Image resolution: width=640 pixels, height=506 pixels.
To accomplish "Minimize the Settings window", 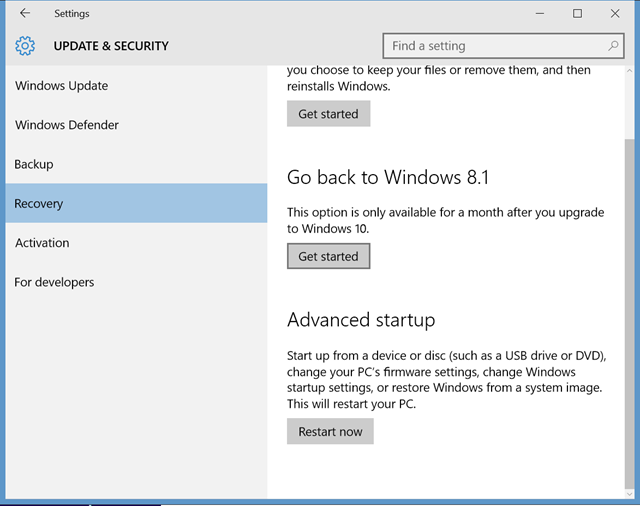I will pos(540,13).
